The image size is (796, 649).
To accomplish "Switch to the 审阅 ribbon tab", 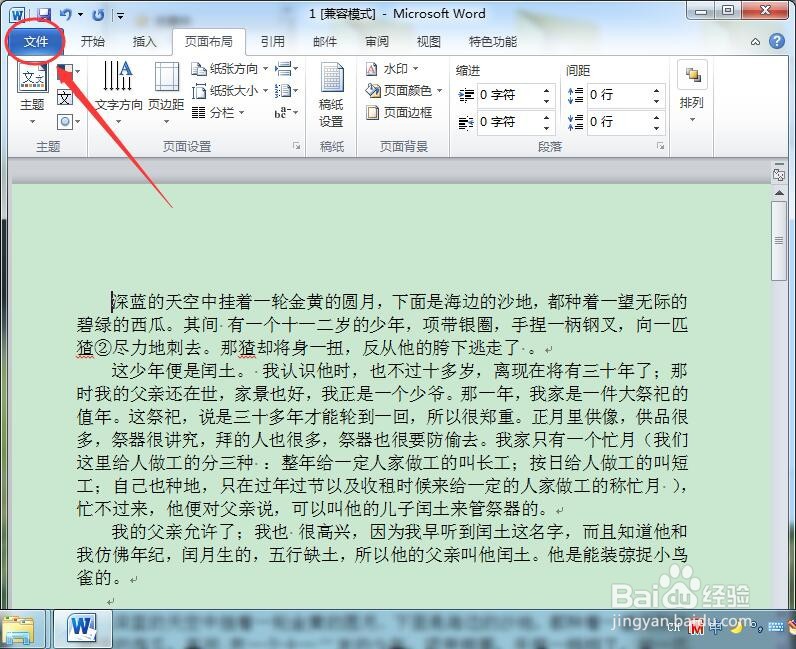I will [377, 41].
